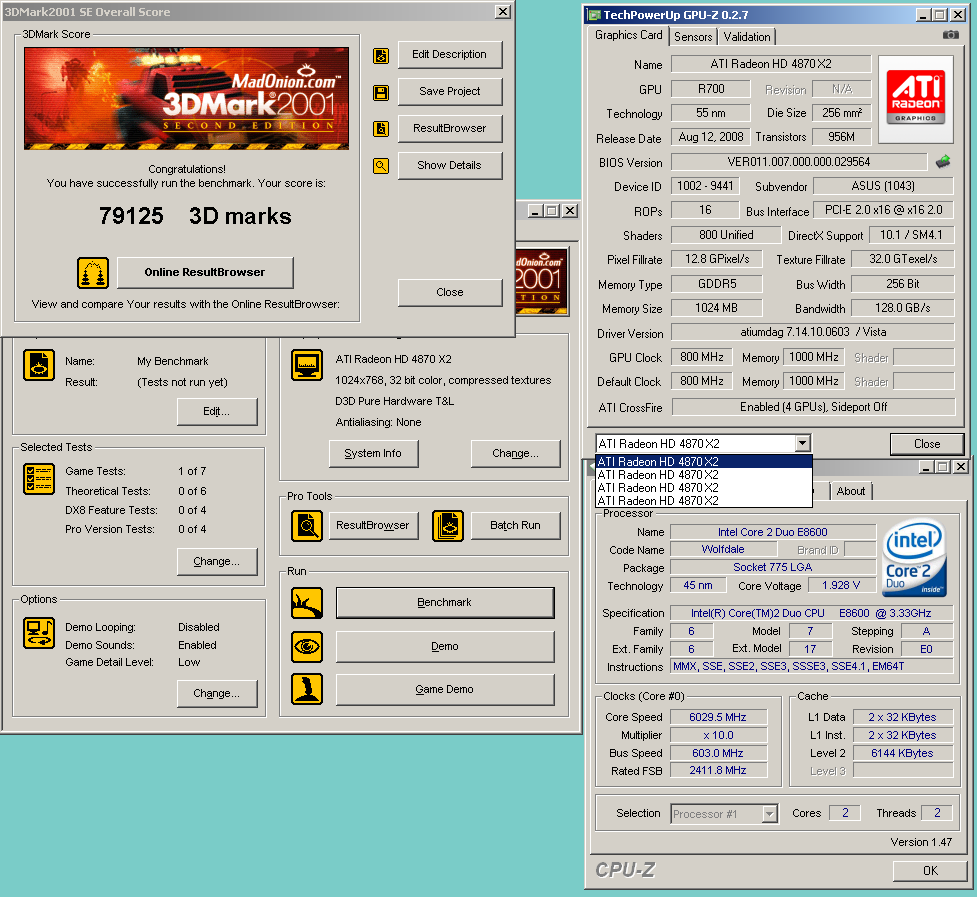Choose highlighted first ATI Radeon HD 4870 X2 entry
Screen dimensions: 977x897
pyautogui.click(x=704, y=462)
